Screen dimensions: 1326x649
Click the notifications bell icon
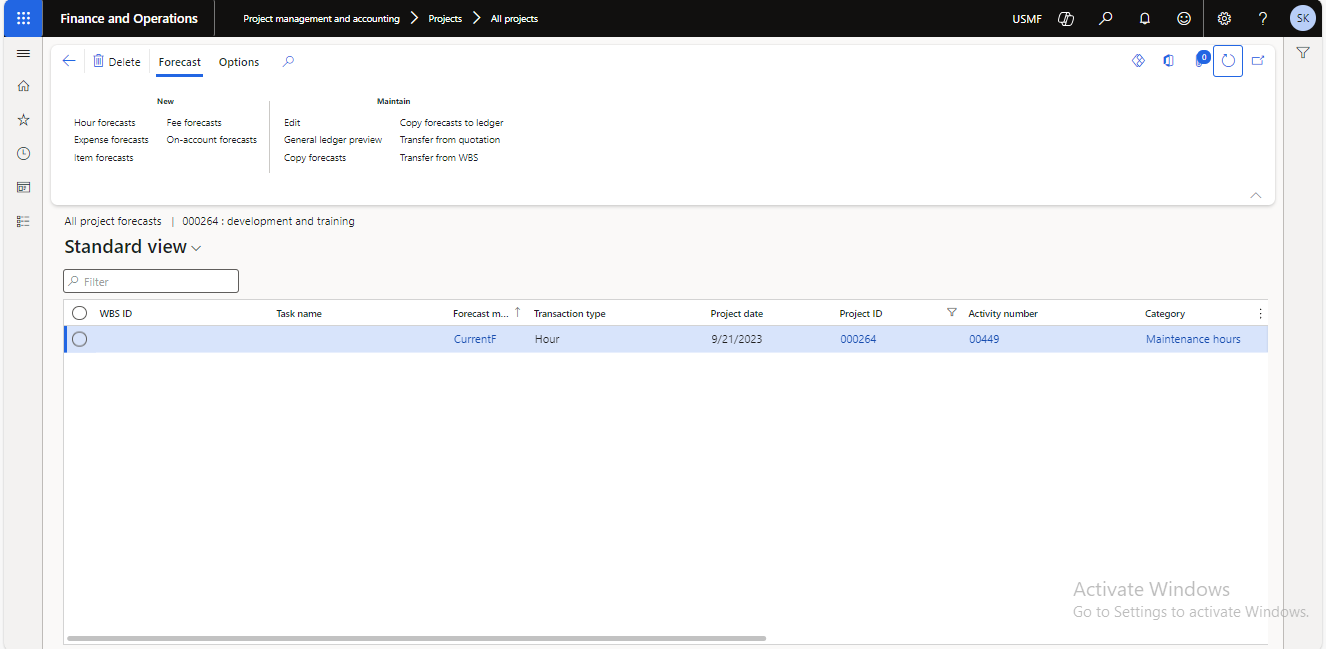coord(1144,18)
